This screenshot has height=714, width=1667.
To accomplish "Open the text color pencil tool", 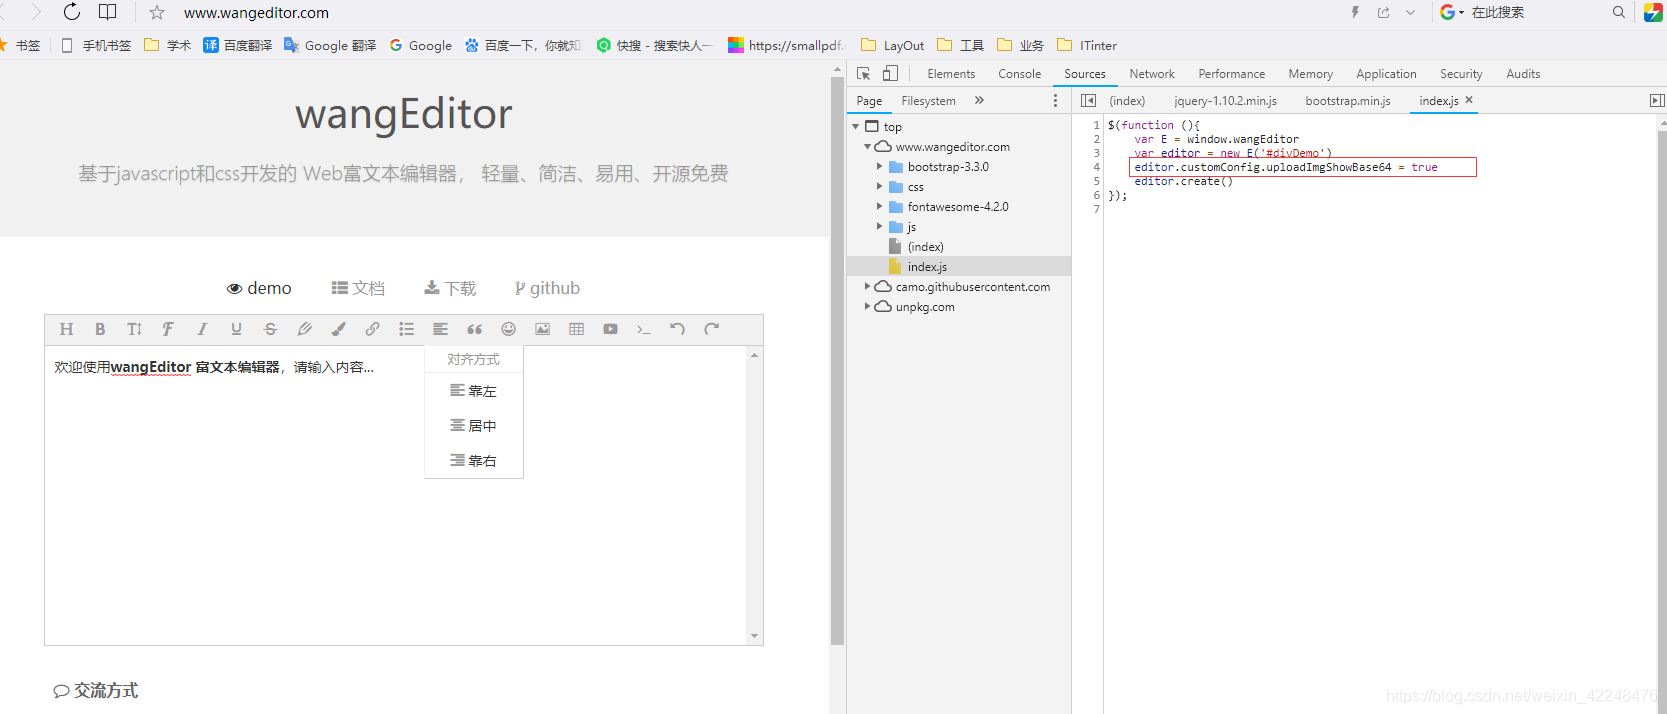I will click(304, 329).
